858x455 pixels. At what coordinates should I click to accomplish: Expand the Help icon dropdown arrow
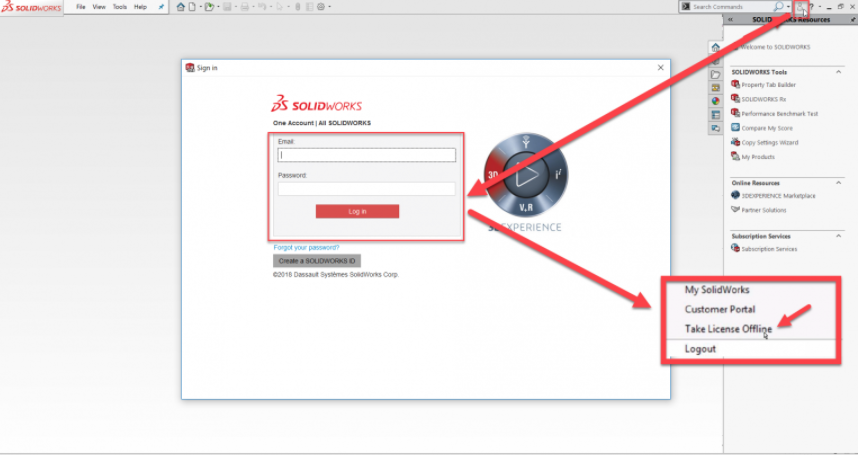820,7
